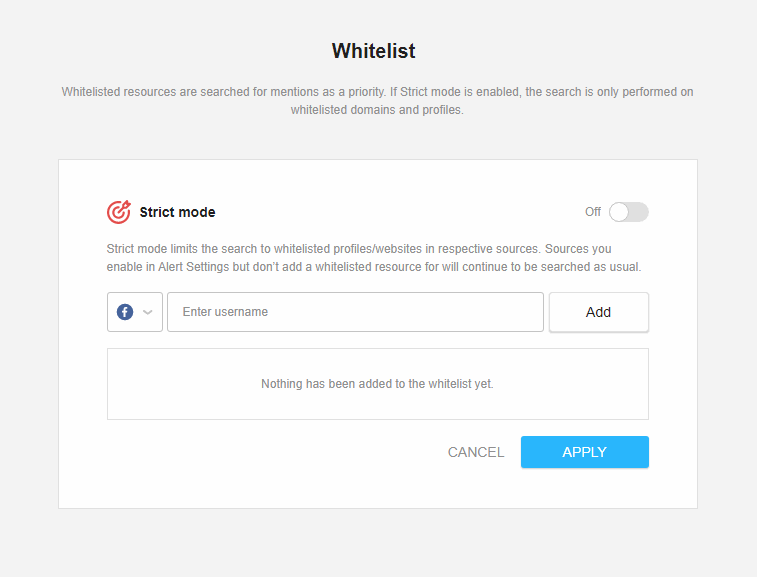Click the Off label beside the switch
The image size is (757, 577).
coord(593,212)
